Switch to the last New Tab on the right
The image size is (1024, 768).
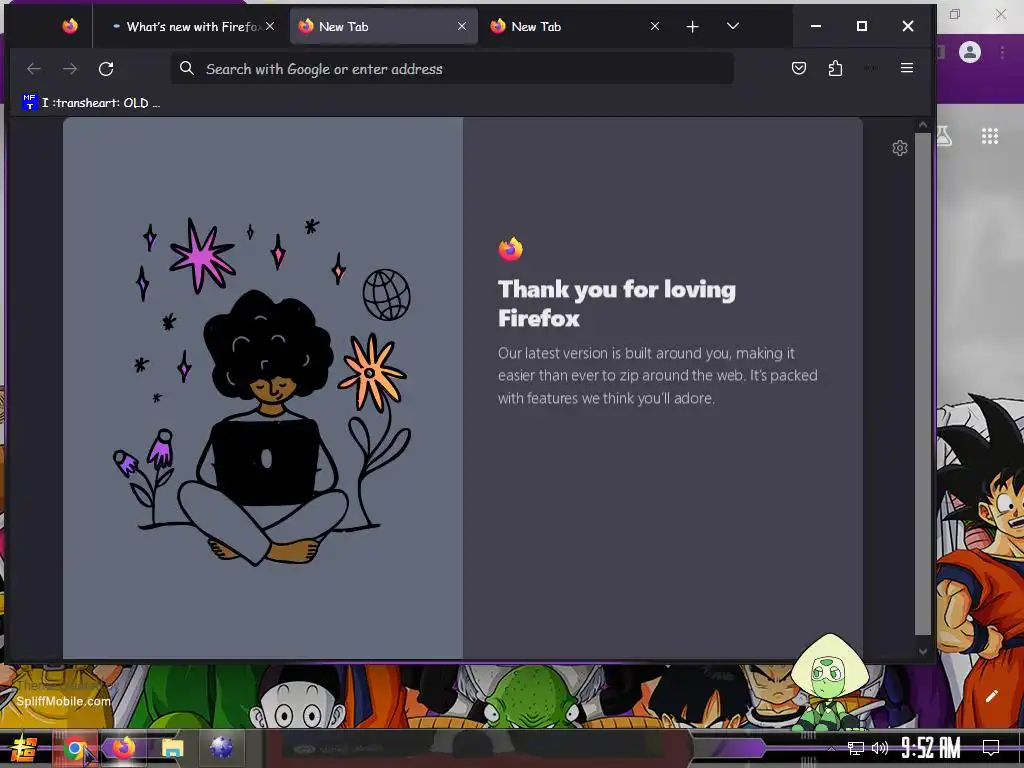575,26
